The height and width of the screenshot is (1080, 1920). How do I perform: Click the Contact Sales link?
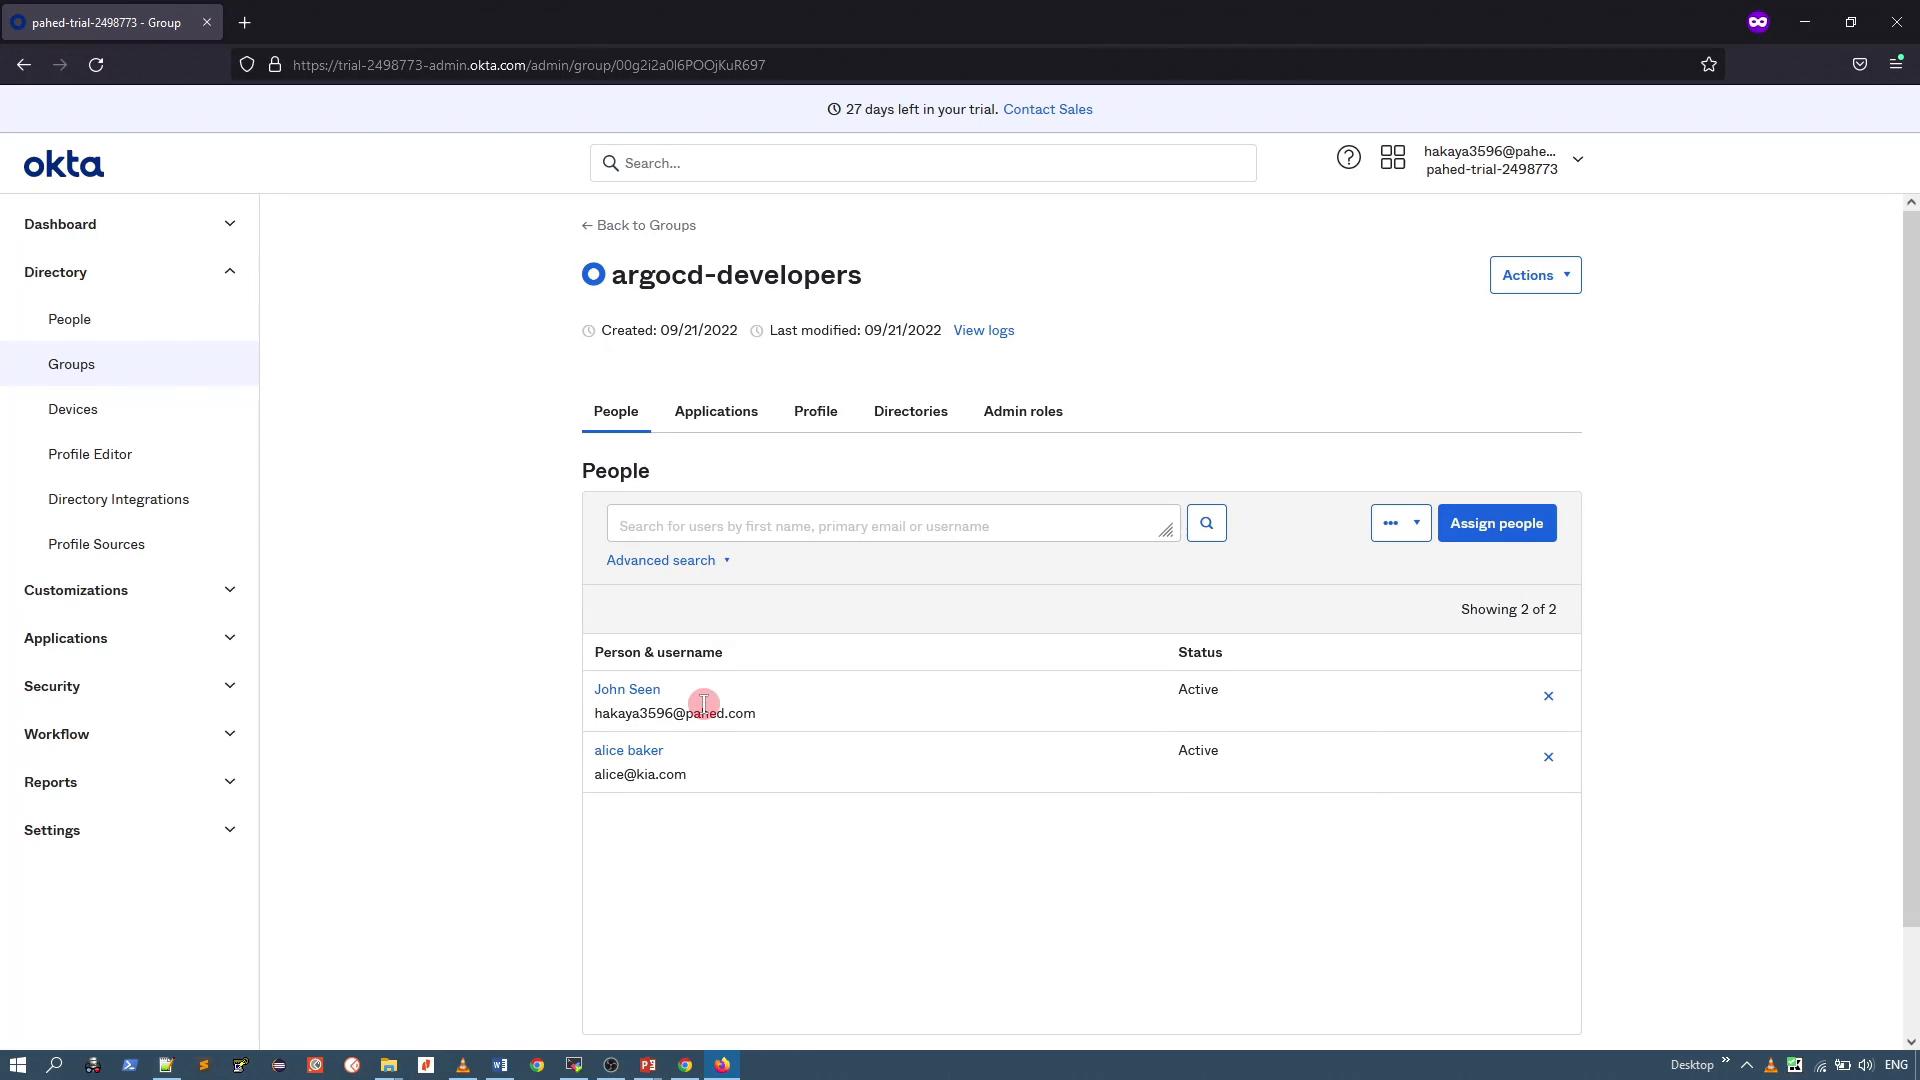pyautogui.click(x=1048, y=109)
